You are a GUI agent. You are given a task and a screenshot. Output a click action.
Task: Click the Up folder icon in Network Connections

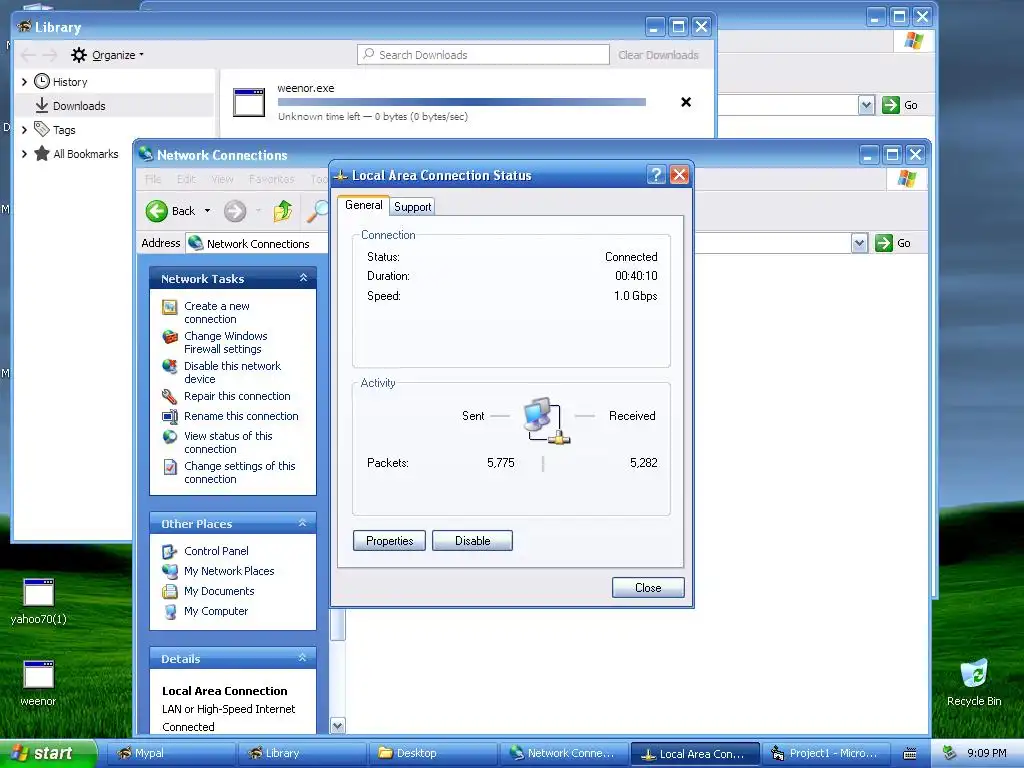pos(283,211)
